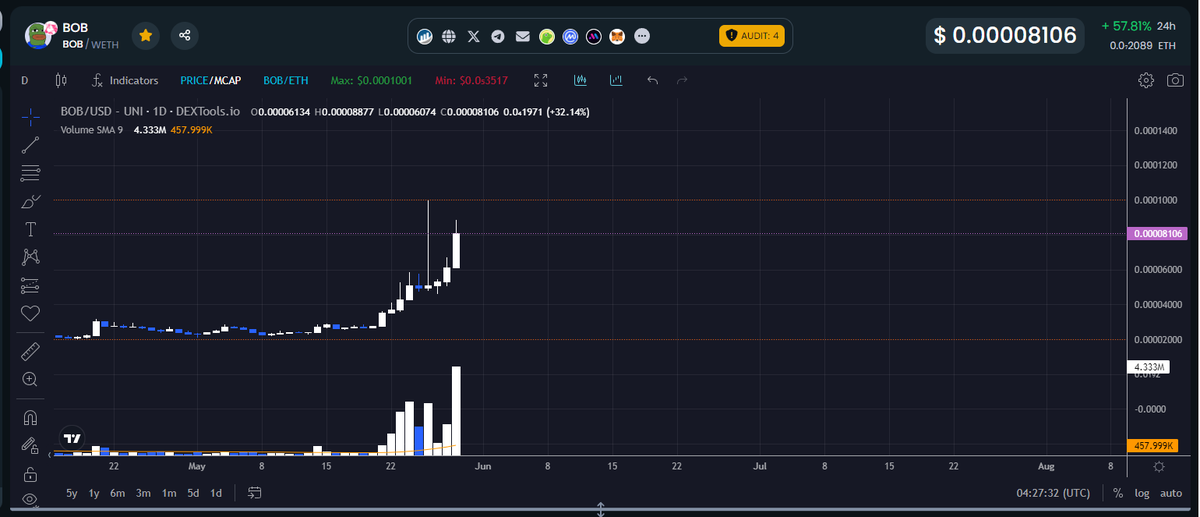1200x517 pixels.
Task: Open the black pink-and-blue M-logo icon link
Action: (x=594, y=37)
